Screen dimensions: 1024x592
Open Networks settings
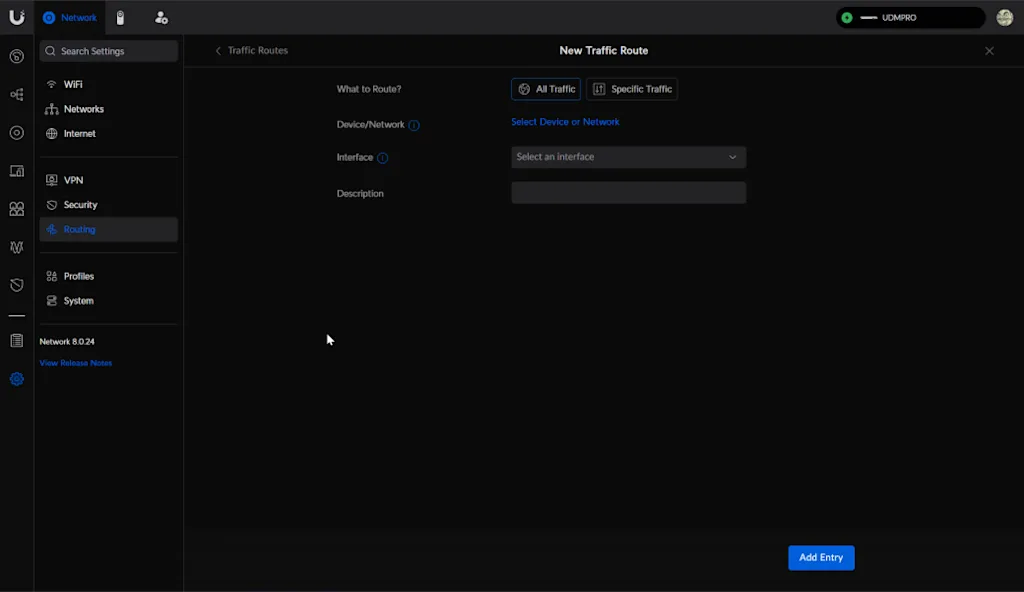[108, 109]
